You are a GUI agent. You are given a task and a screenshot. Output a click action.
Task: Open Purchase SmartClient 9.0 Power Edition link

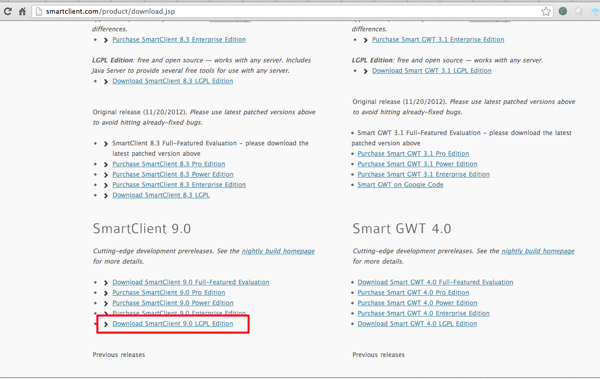coord(173,303)
